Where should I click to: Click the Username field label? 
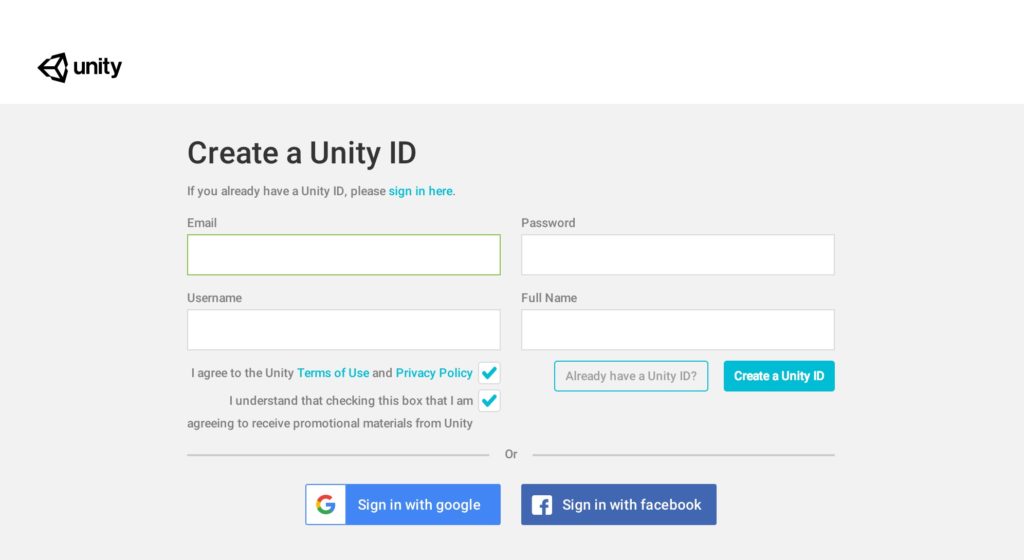214,298
